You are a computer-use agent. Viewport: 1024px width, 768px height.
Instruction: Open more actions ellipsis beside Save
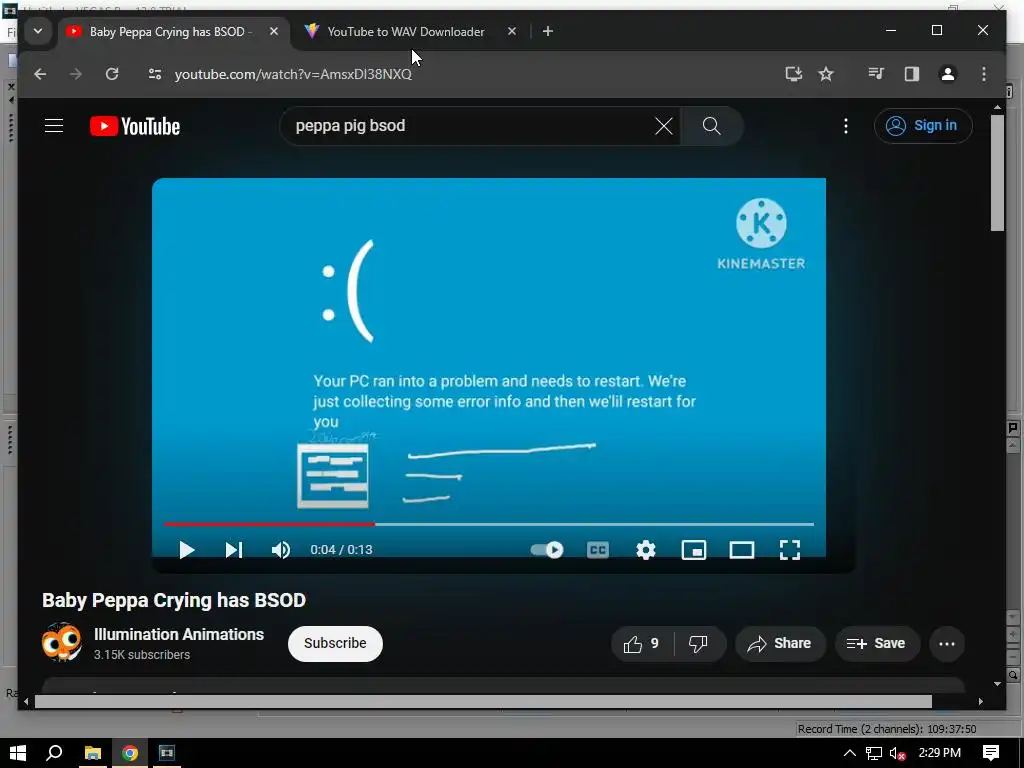pyautogui.click(x=947, y=644)
